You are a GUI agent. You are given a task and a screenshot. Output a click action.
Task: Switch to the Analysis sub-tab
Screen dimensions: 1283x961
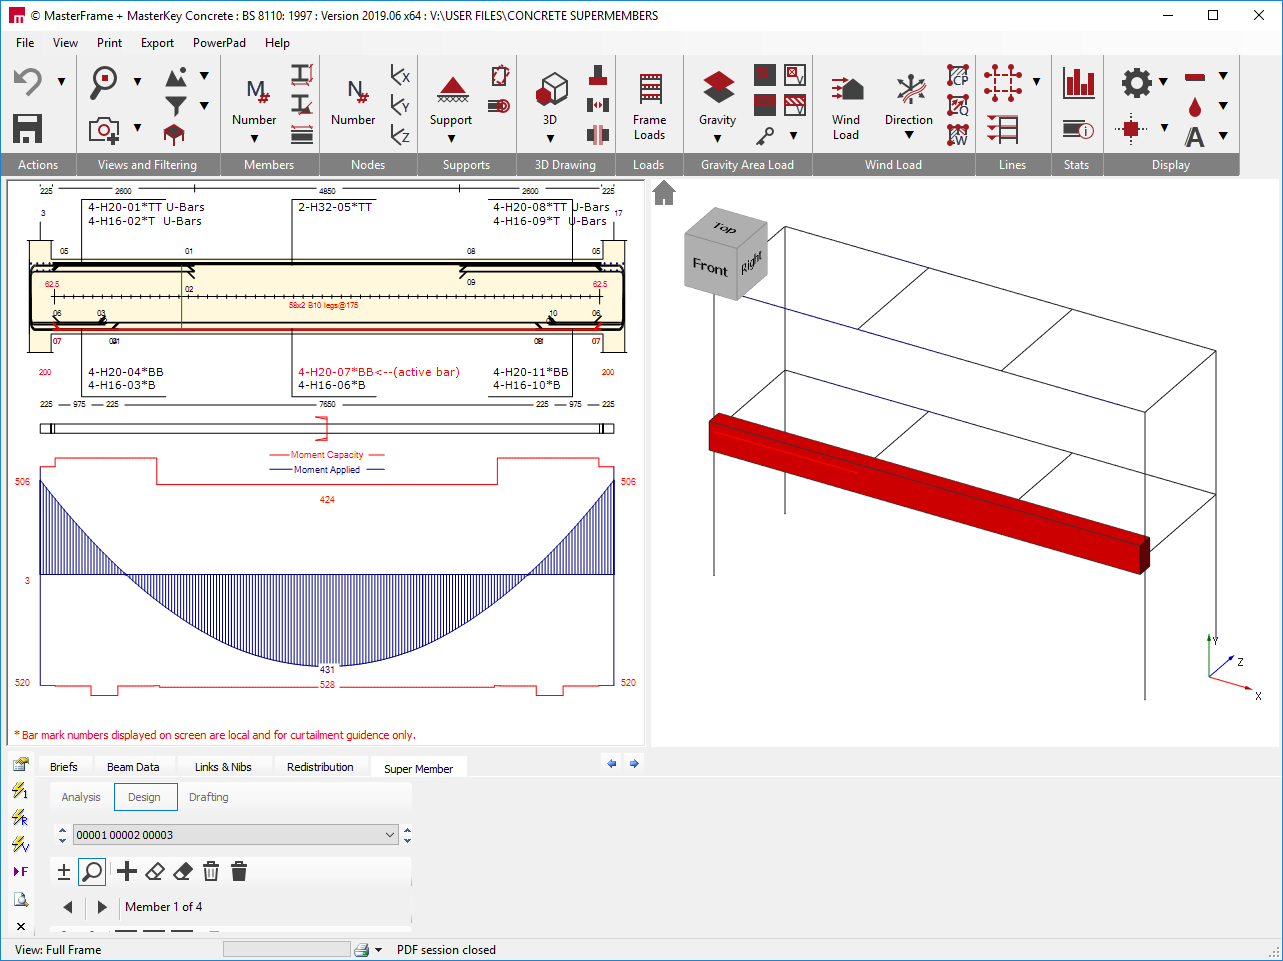coord(81,797)
